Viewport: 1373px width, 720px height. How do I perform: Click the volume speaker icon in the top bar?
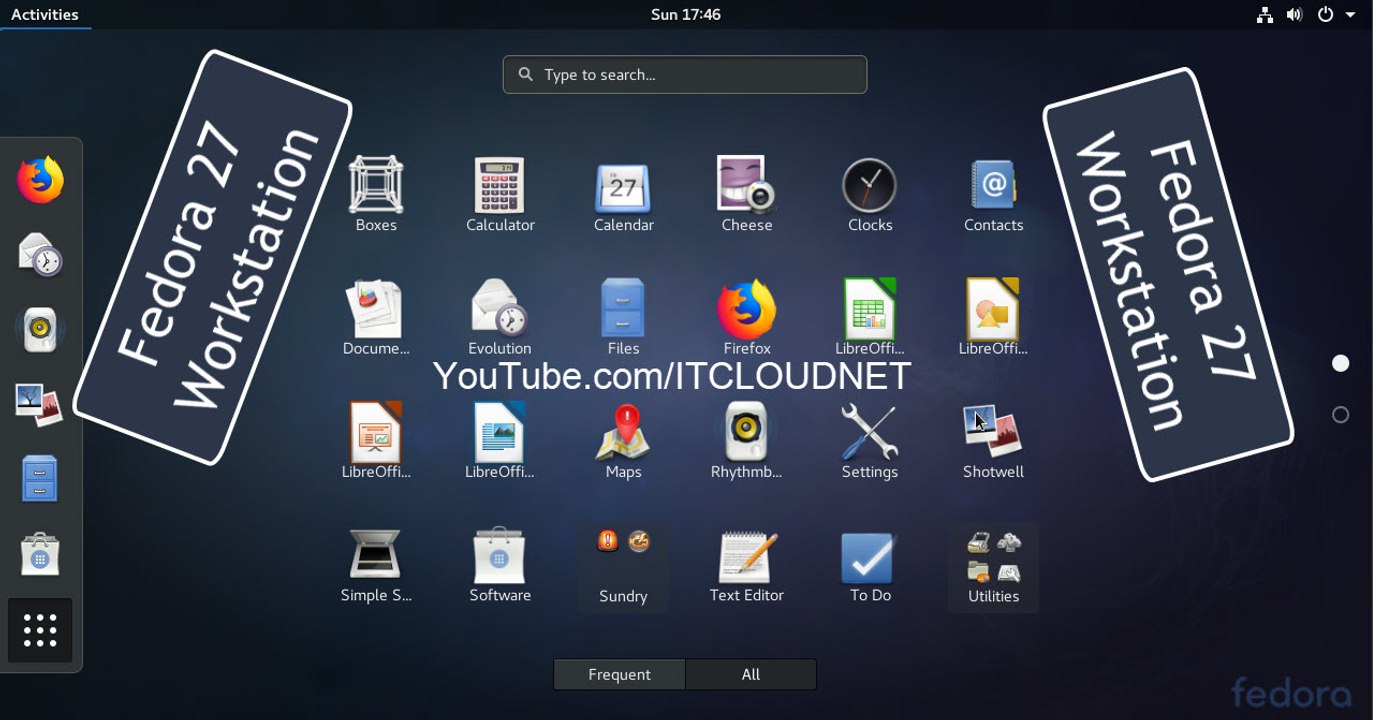[x=1295, y=14]
